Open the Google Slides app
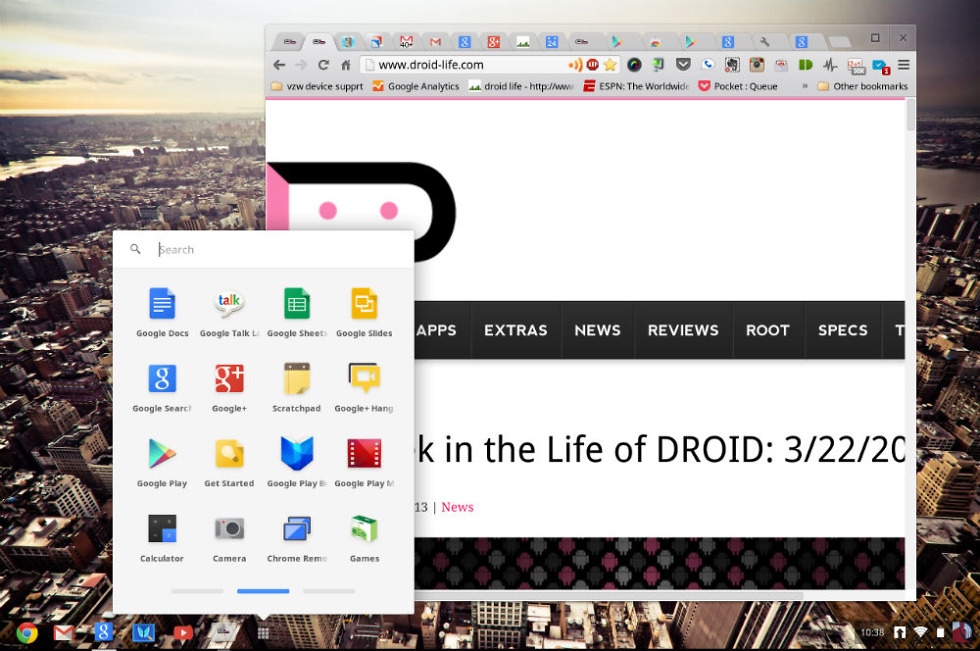The image size is (980, 651). [x=364, y=304]
